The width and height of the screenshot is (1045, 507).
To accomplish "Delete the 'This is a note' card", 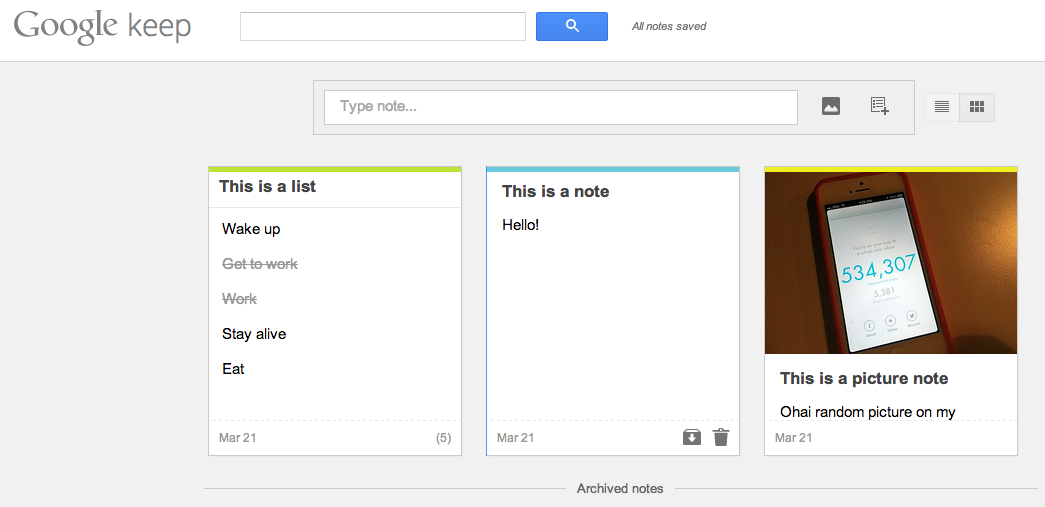I will [720, 438].
